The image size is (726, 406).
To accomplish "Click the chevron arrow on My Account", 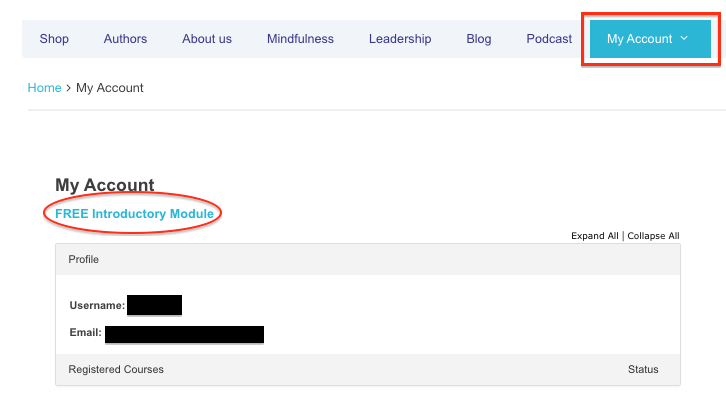I will point(684,38).
